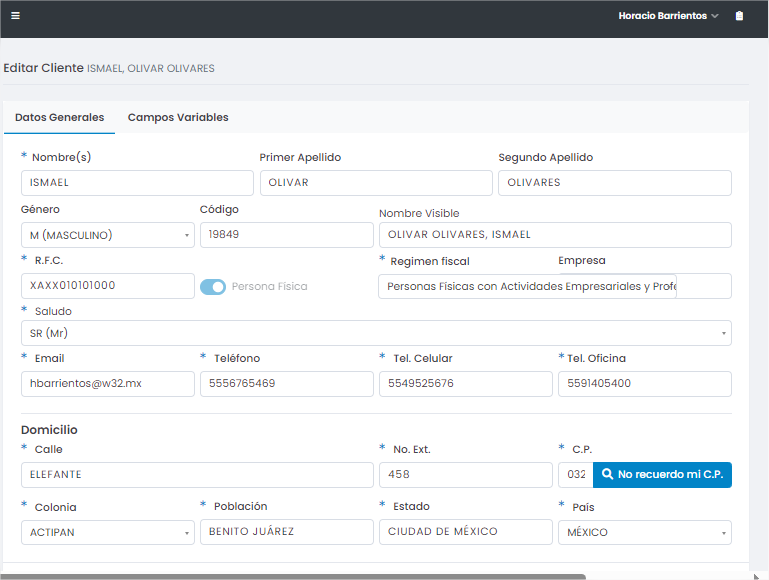Click the Email field
769x580 pixels.
click(108, 384)
